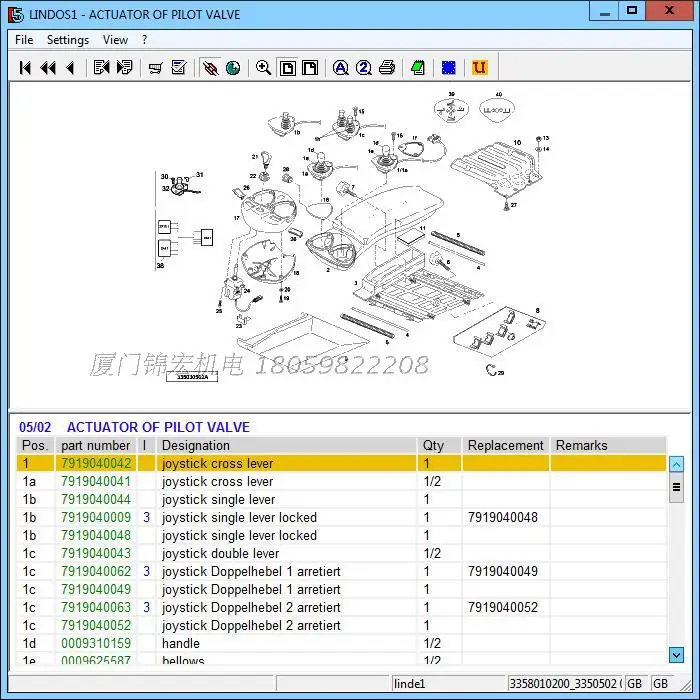Screen dimensions: 700x700
Task: Click the green clock globe icon
Action: coord(233,68)
